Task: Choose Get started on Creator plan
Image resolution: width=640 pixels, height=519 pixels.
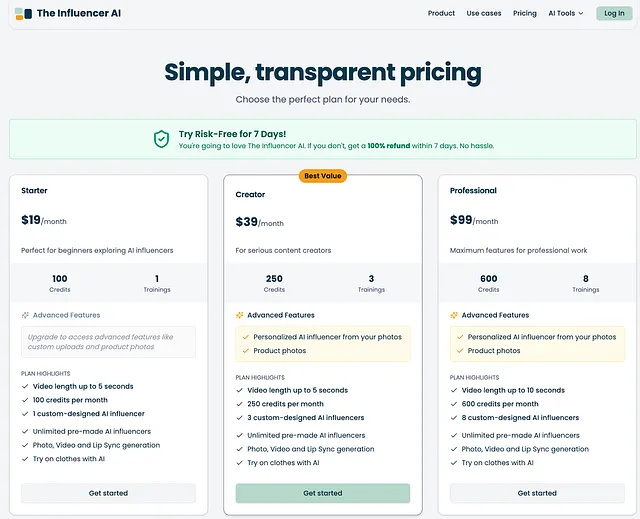Action: pos(323,493)
